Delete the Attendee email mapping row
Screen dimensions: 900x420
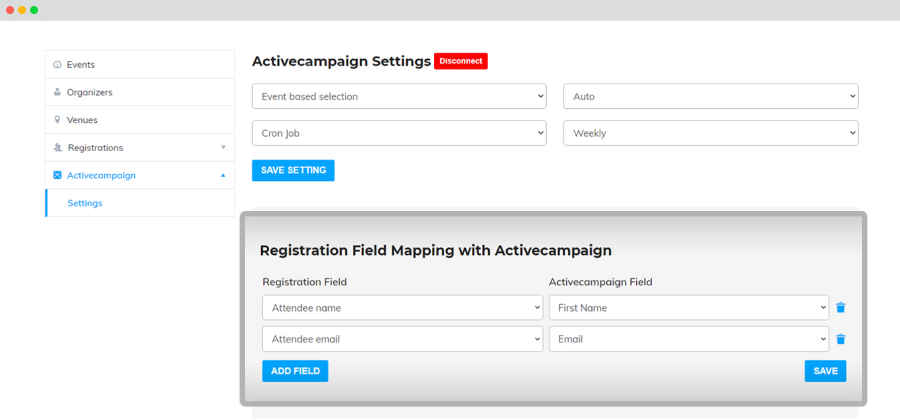tap(841, 339)
